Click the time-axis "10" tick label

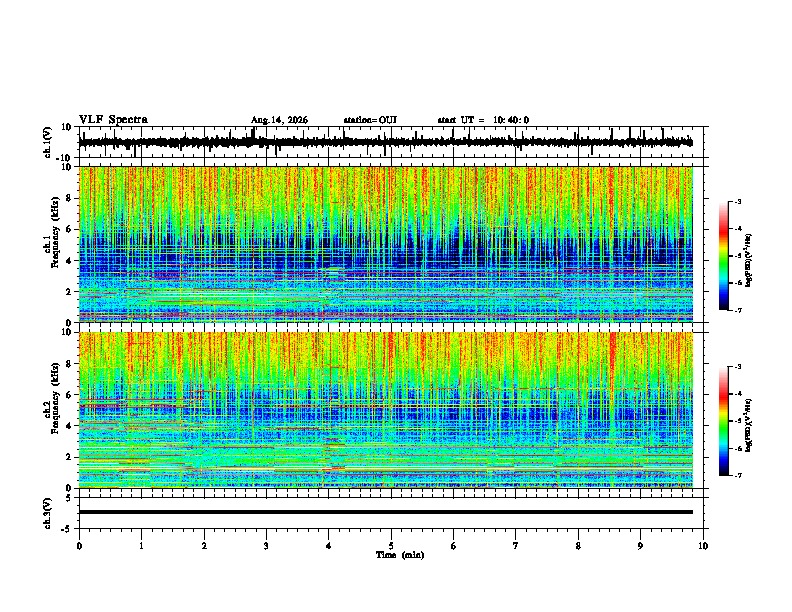tap(703, 546)
